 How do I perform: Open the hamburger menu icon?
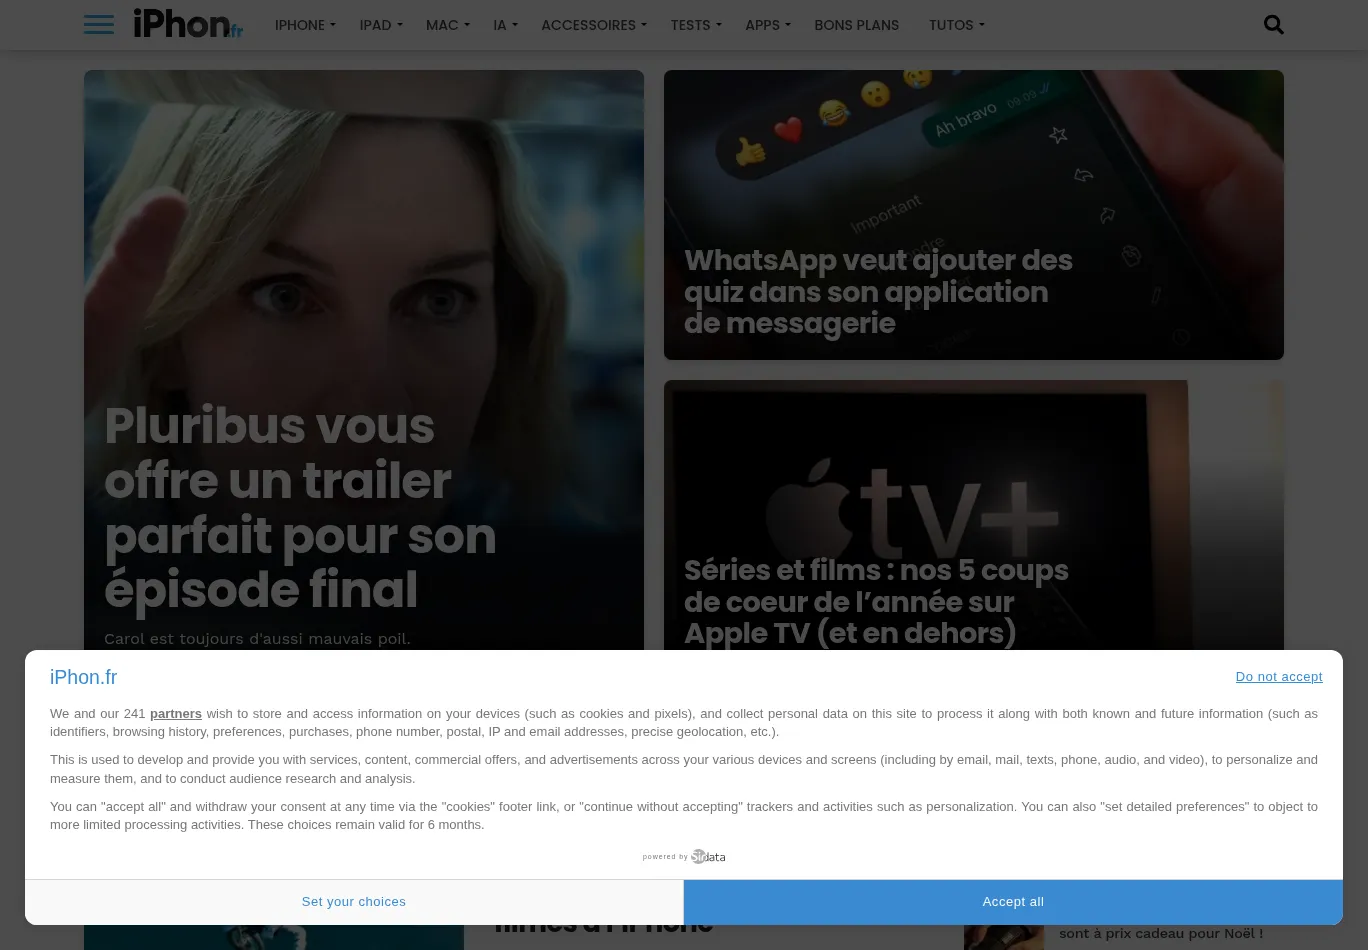click(x=98, y=25)
